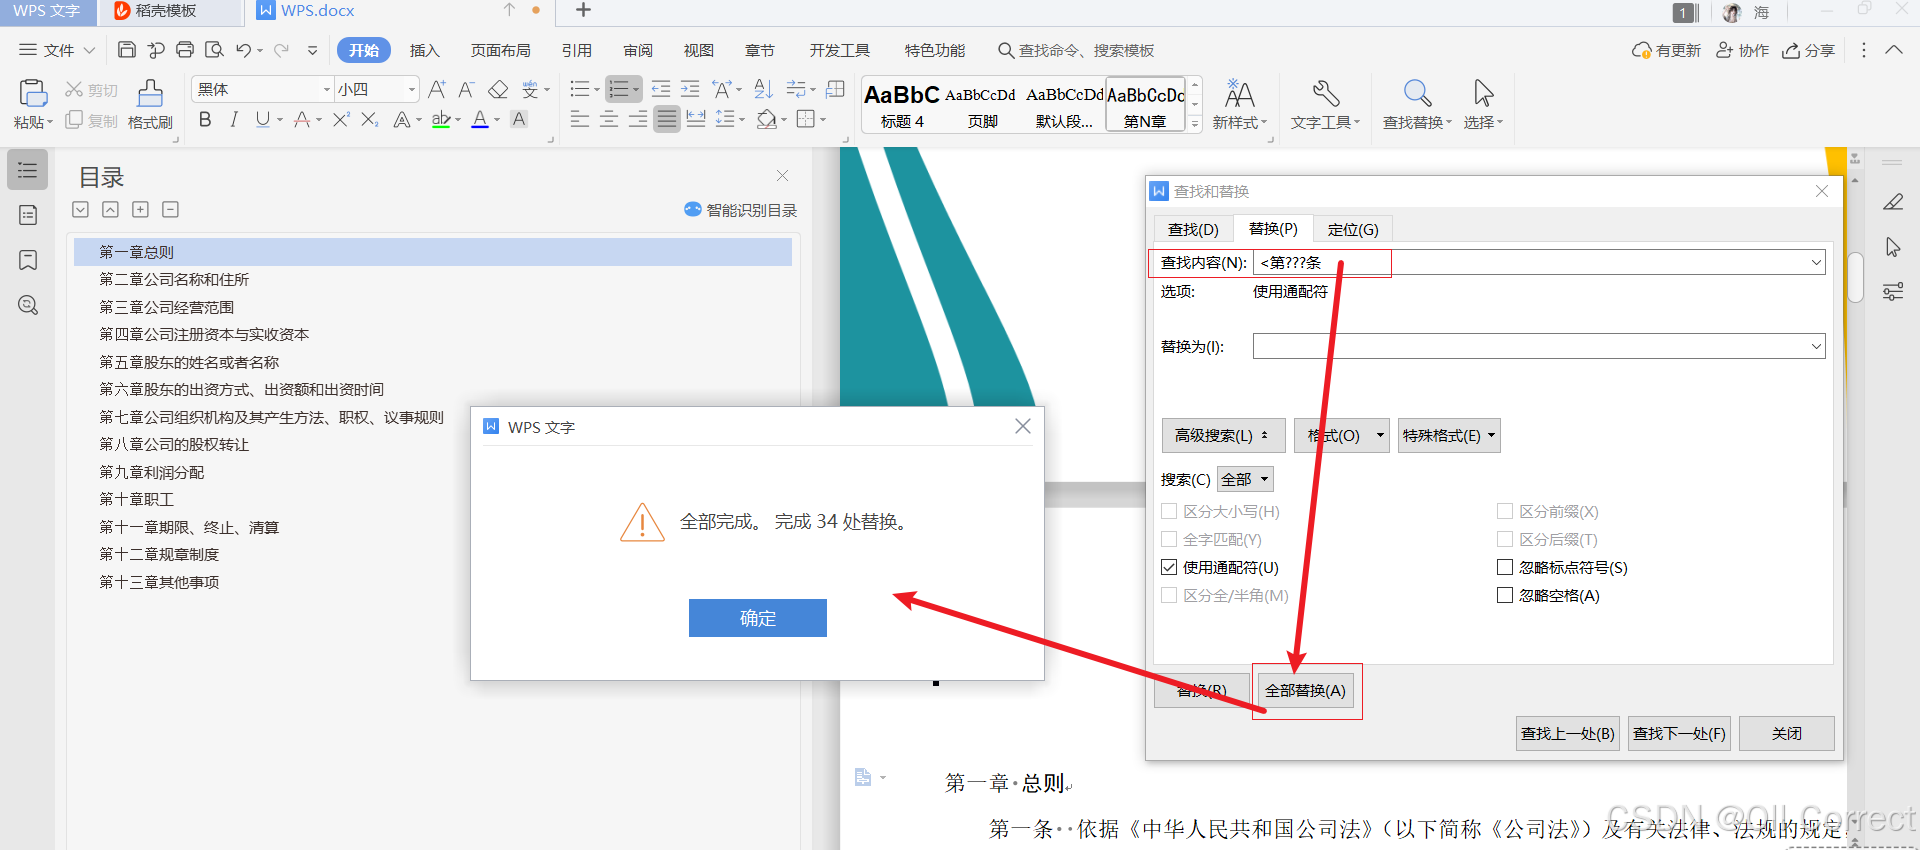Viewport: 1920px width, 850px height.
Task: Open the font name dropdown (黑体)
Action: (x=326, y=89)
